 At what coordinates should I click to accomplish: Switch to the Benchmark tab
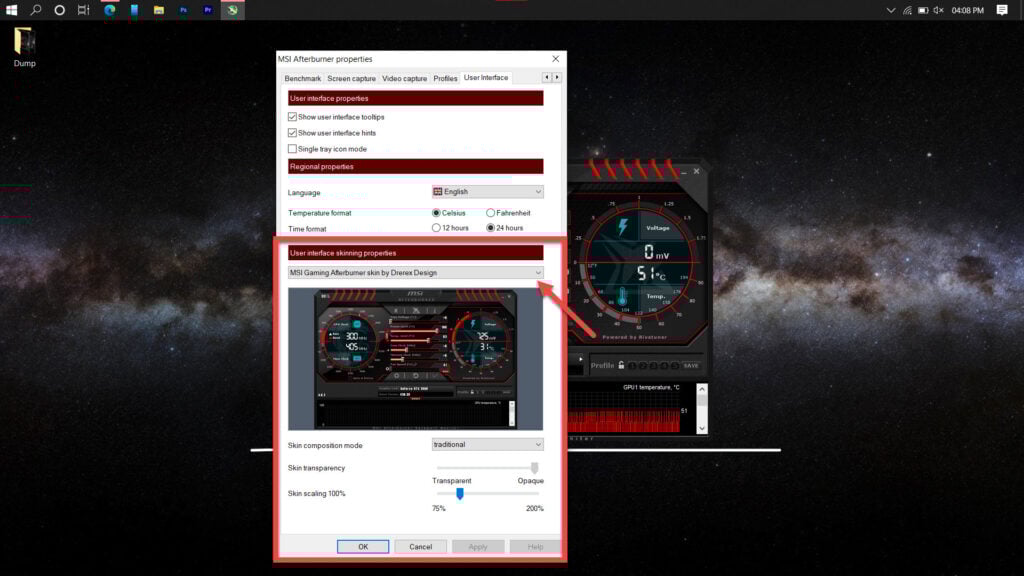tap(302, 78)
